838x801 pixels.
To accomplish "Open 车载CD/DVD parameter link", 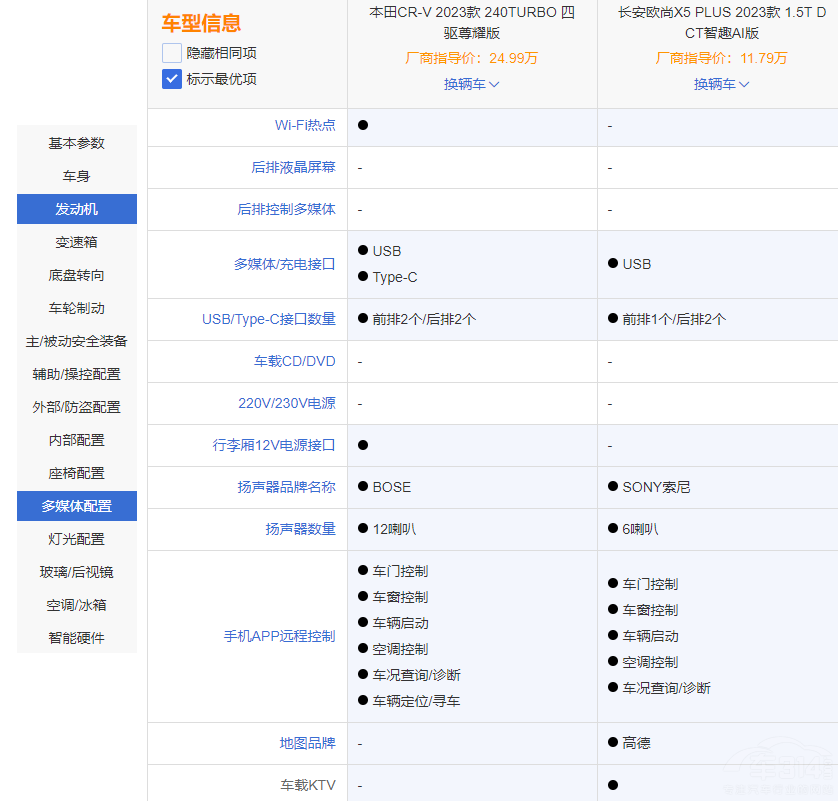I will pyautogui.click(x=295, y=361).
